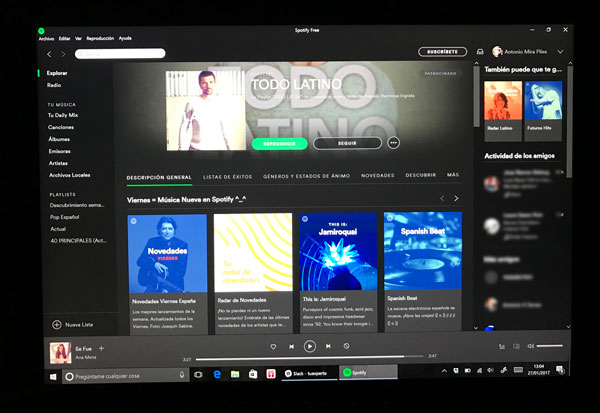The height and width of the screenshot is (413, 600).
Task: Open Álbumes in Tu Música
Action: [59, 139]
